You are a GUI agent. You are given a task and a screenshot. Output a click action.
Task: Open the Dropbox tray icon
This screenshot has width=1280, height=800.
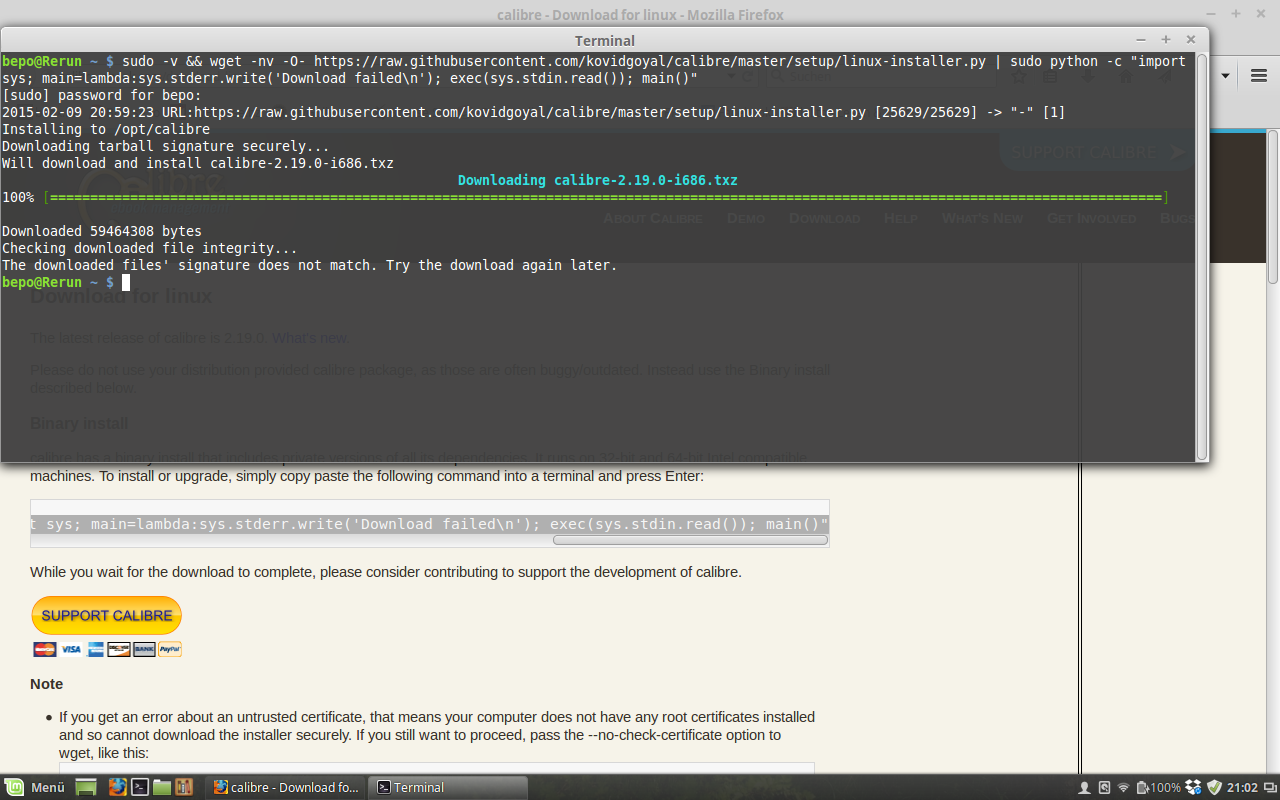pos(1194,788)
